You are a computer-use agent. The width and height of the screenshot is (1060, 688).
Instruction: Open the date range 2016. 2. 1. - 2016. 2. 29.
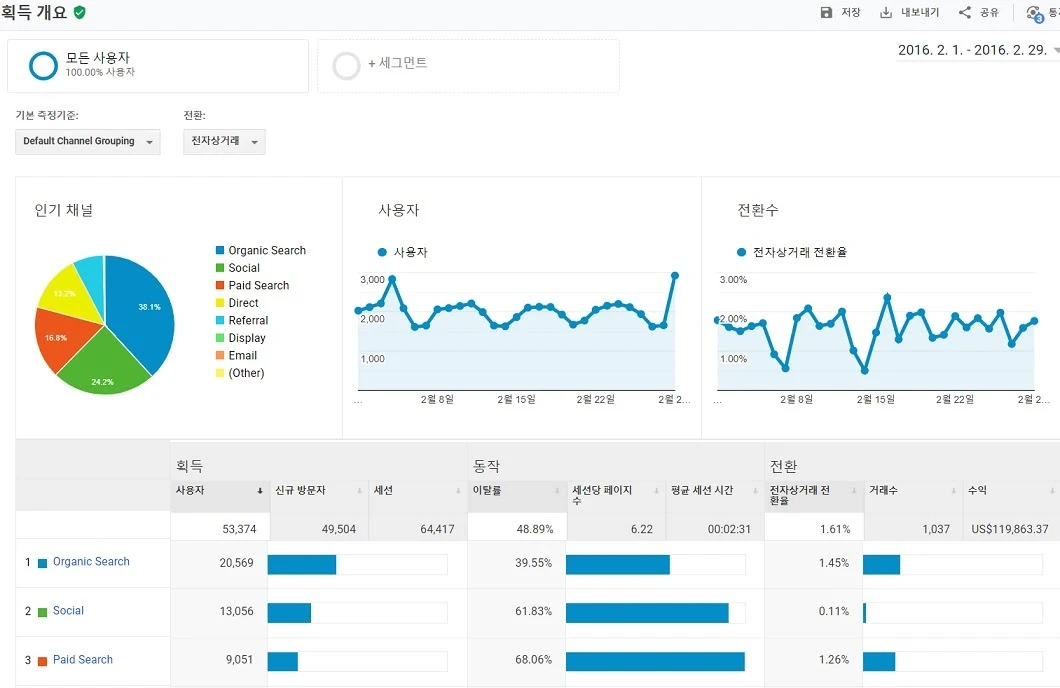978,50
